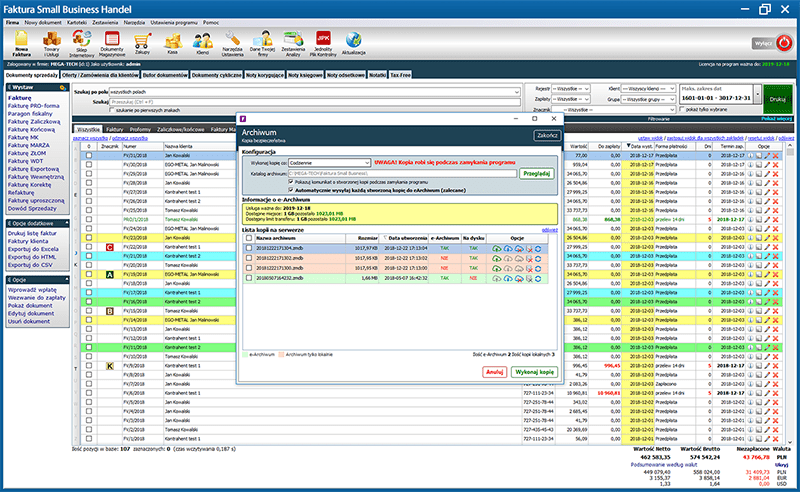Image resolution: width=800 pixels, height=492 pixels.
Task: Check the row checkbox for invoice FV/31/2018
Action: click(89, 155)
